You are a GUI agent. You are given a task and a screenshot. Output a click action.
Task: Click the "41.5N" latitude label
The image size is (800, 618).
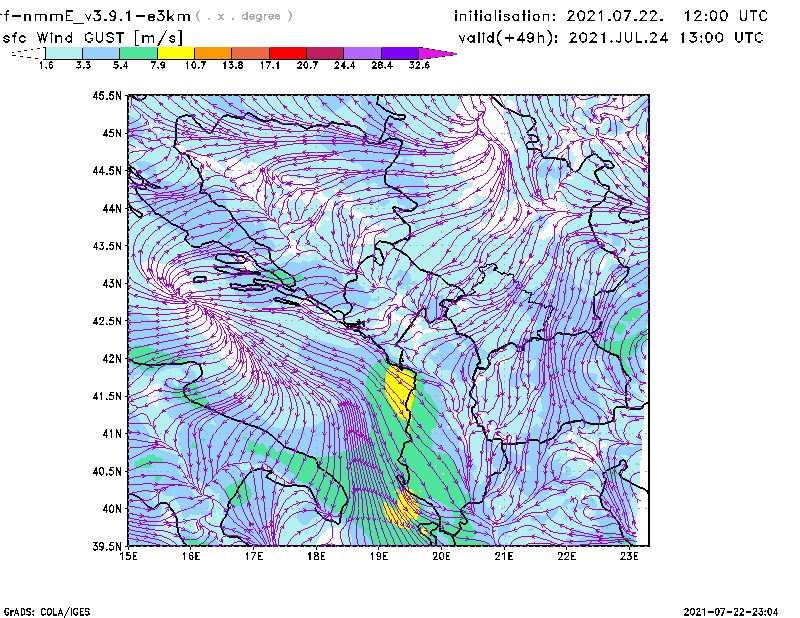107,396
